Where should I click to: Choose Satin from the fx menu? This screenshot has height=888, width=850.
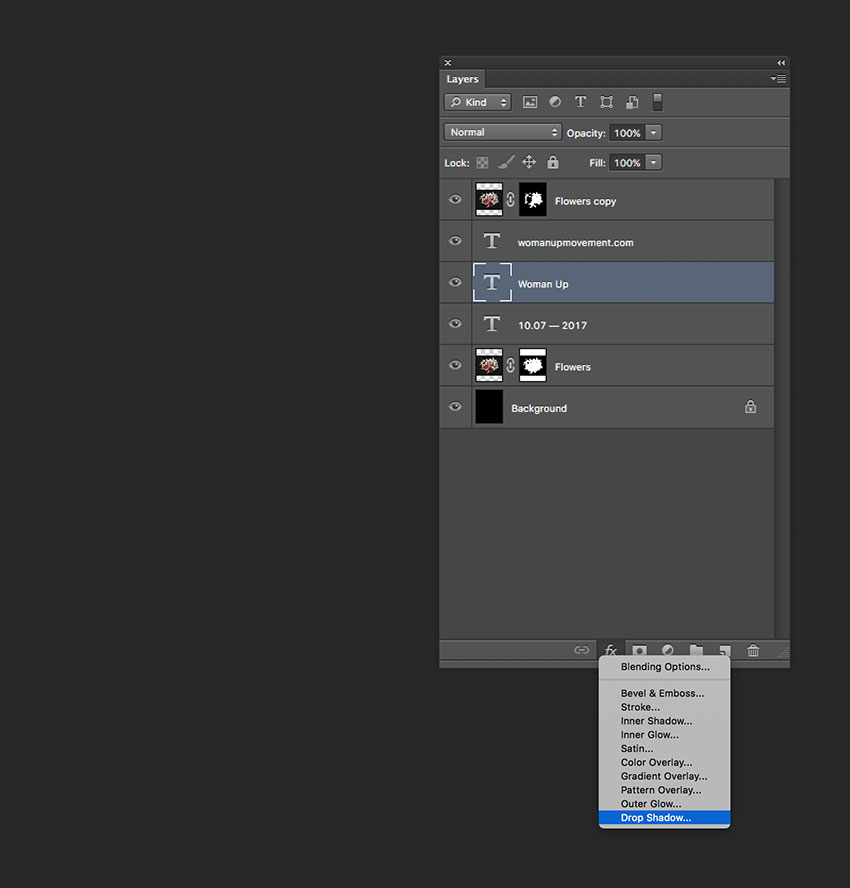click(x=664, y=749)
